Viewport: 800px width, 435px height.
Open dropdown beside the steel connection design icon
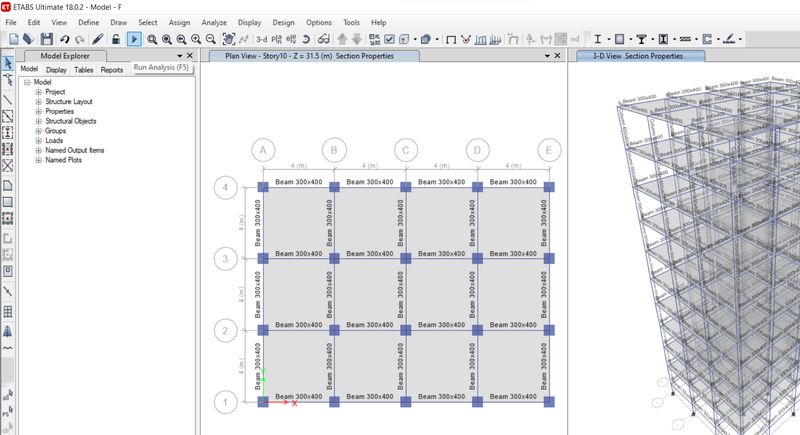(x=740, y=39)
